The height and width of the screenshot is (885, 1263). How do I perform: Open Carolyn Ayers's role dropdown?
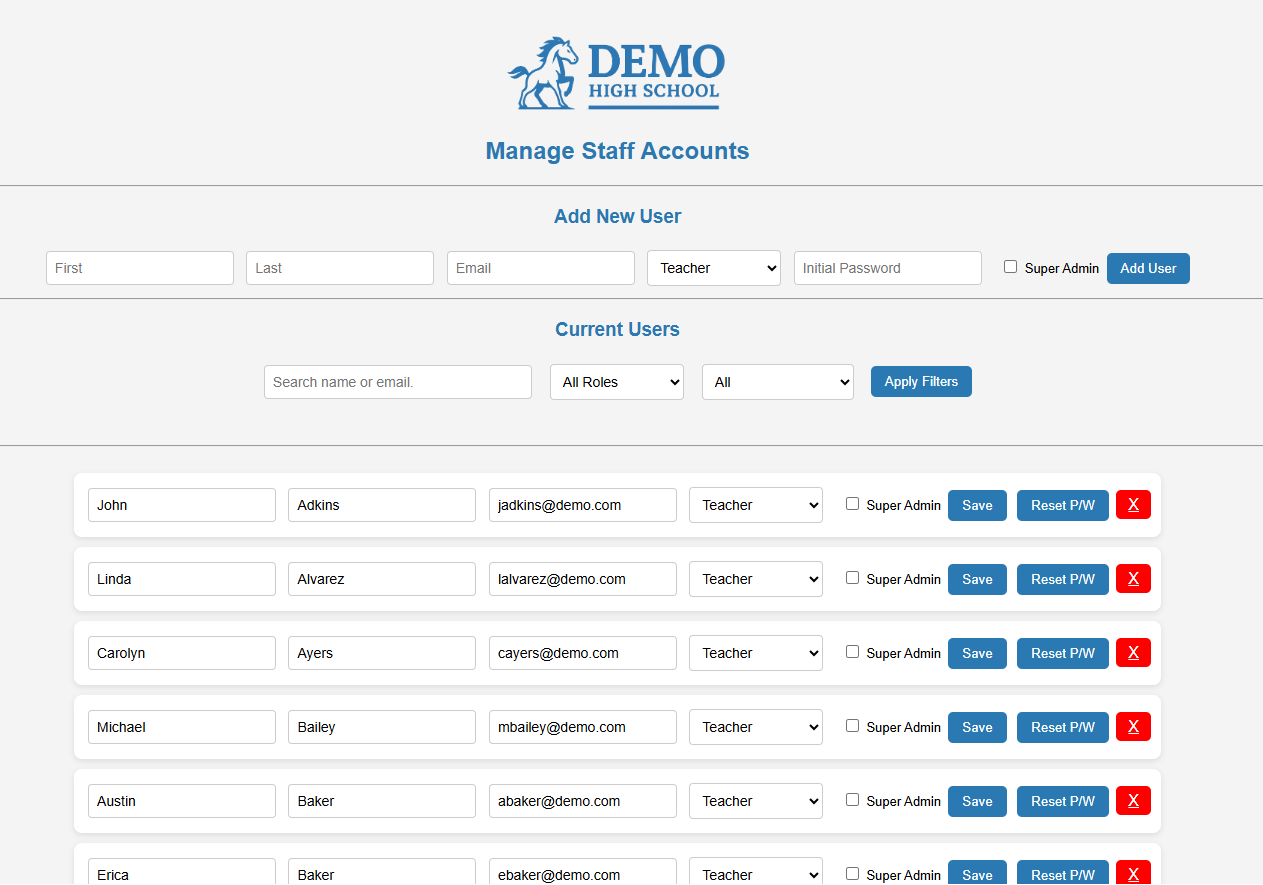point(755,653)
